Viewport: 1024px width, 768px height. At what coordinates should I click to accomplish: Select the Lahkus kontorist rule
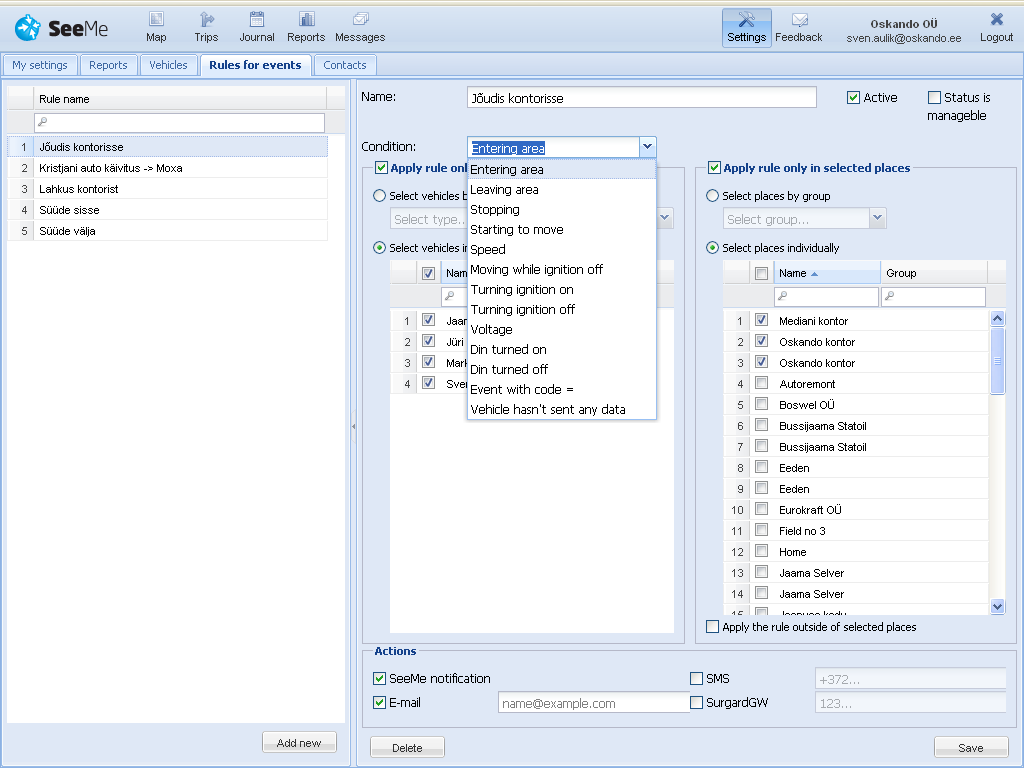tap(167, 189)
